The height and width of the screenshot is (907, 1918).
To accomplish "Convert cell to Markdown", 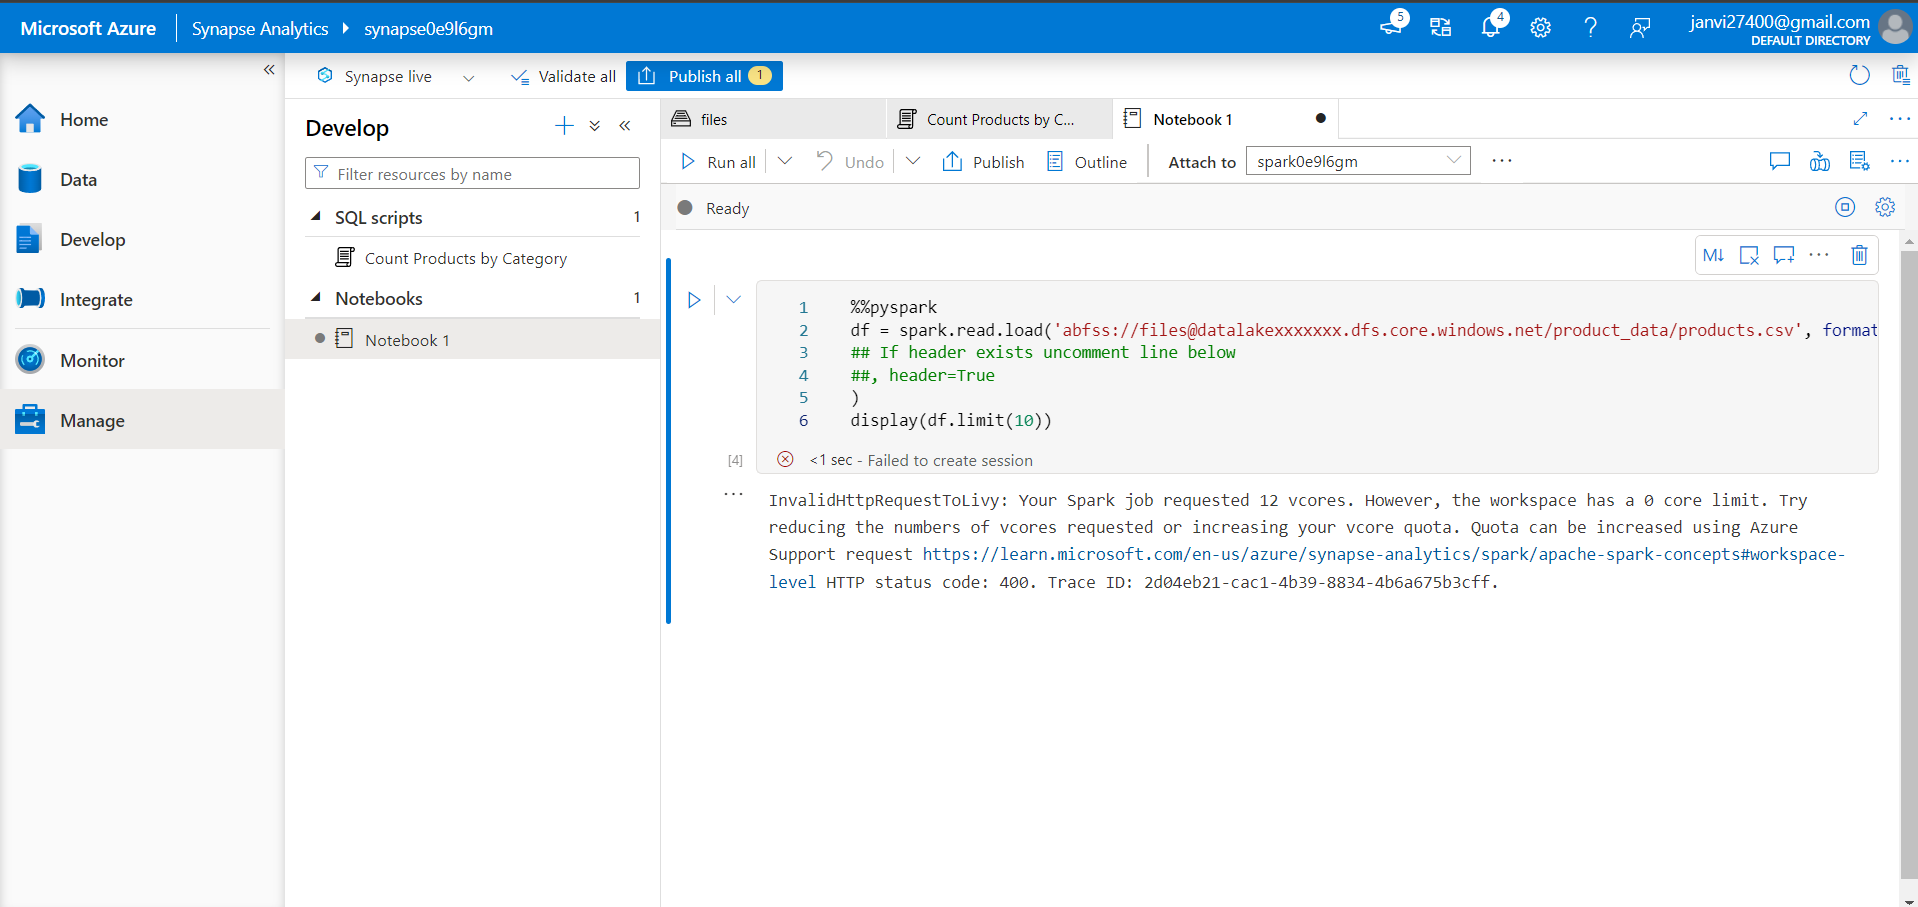I will tap(1713, 255).
